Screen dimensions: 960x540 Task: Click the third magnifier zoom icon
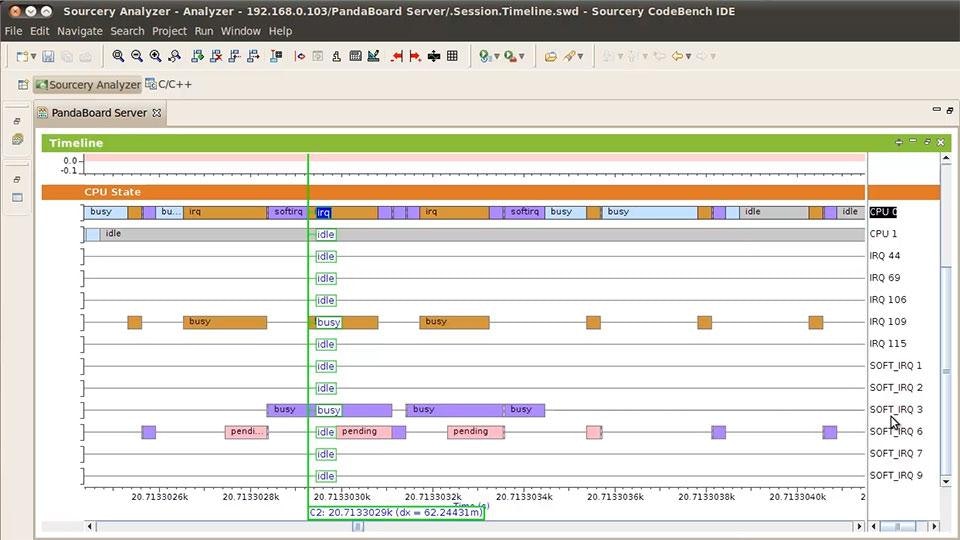coord(156,56)
